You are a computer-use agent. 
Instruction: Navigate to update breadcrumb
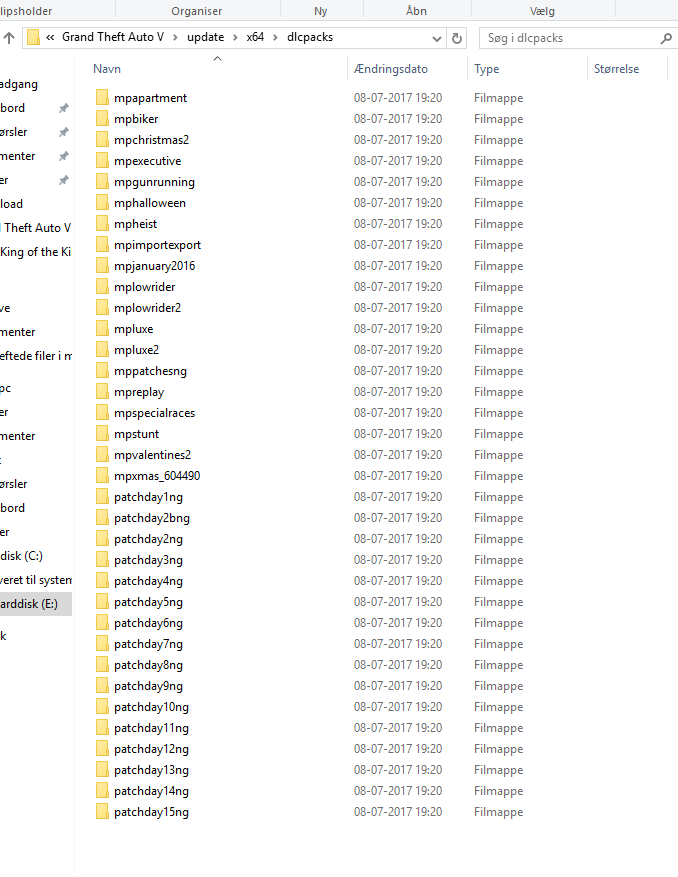[x=205, y=37]
